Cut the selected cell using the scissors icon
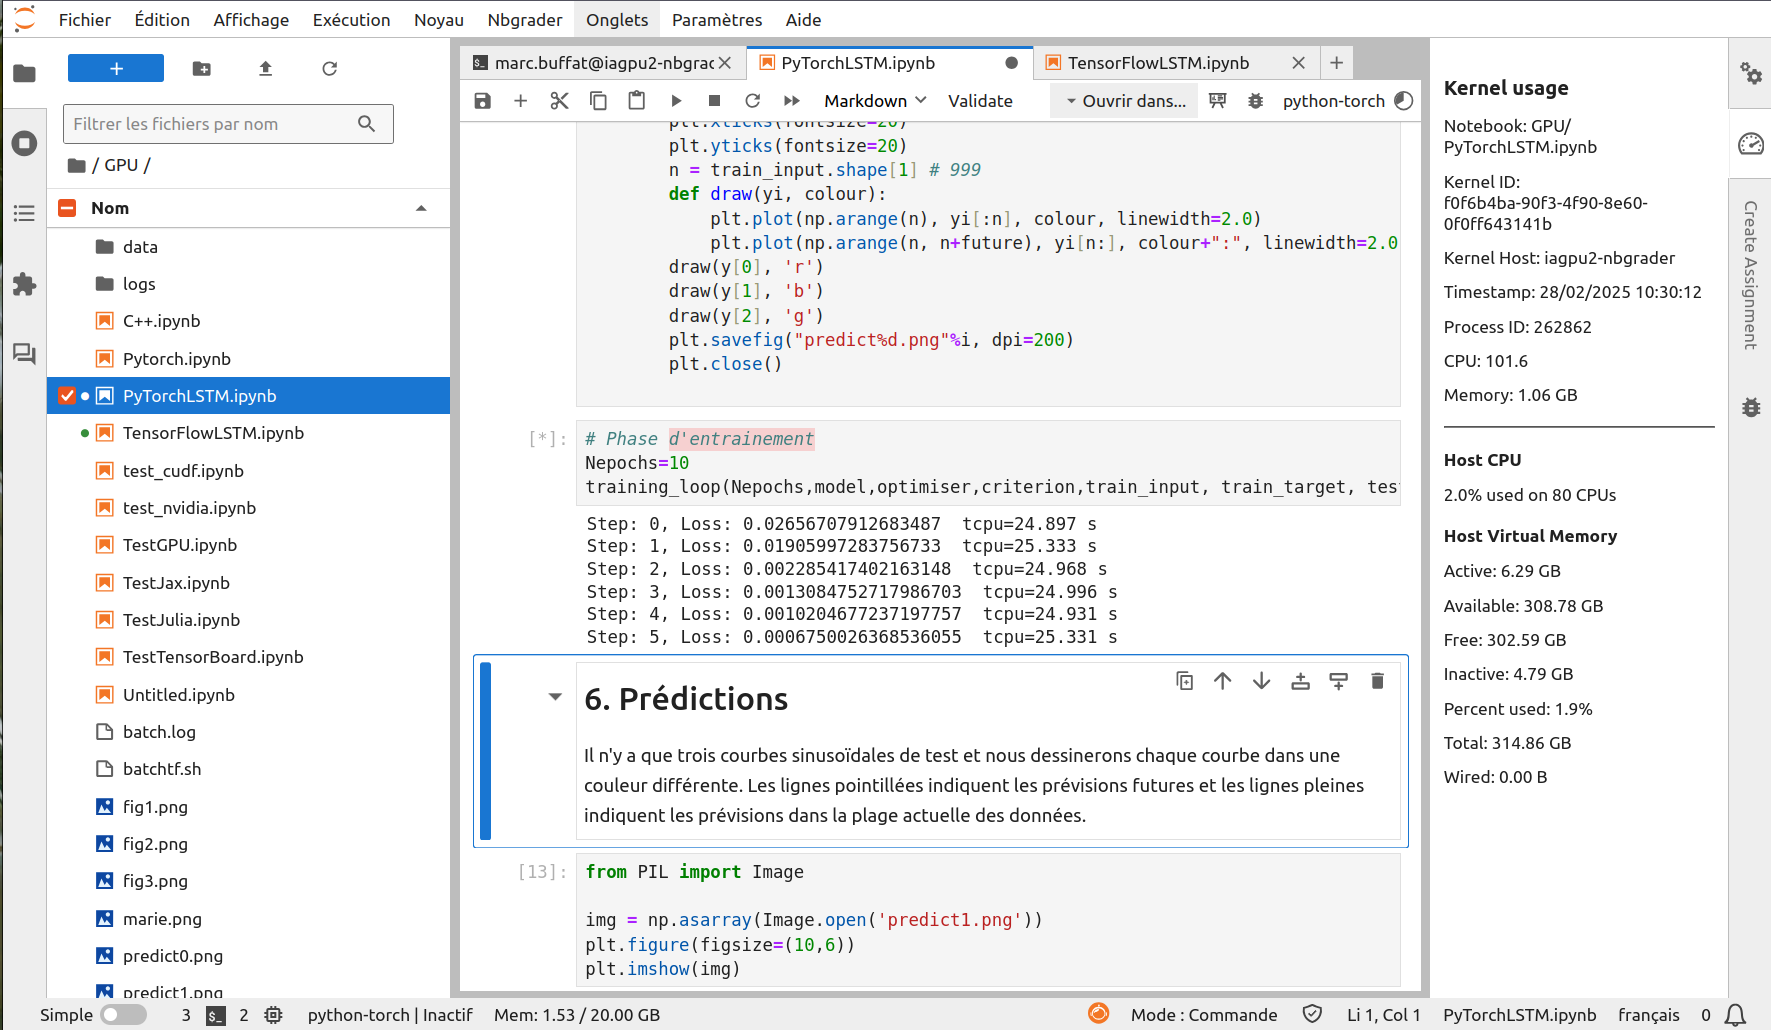 [x=559, y=101]
